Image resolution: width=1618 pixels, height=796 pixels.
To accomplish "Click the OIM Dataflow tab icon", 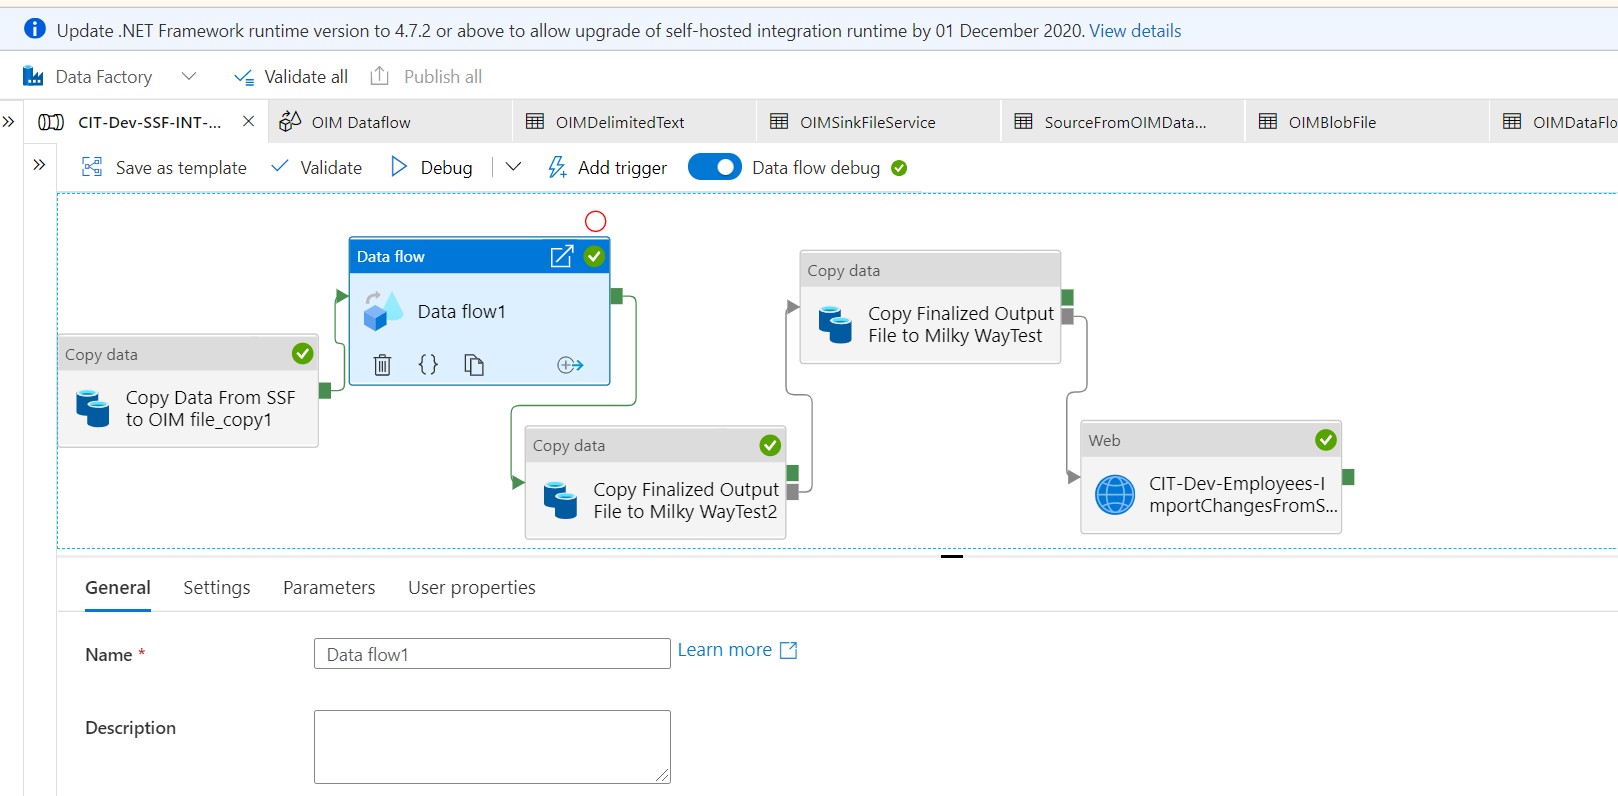I will 290,121.
